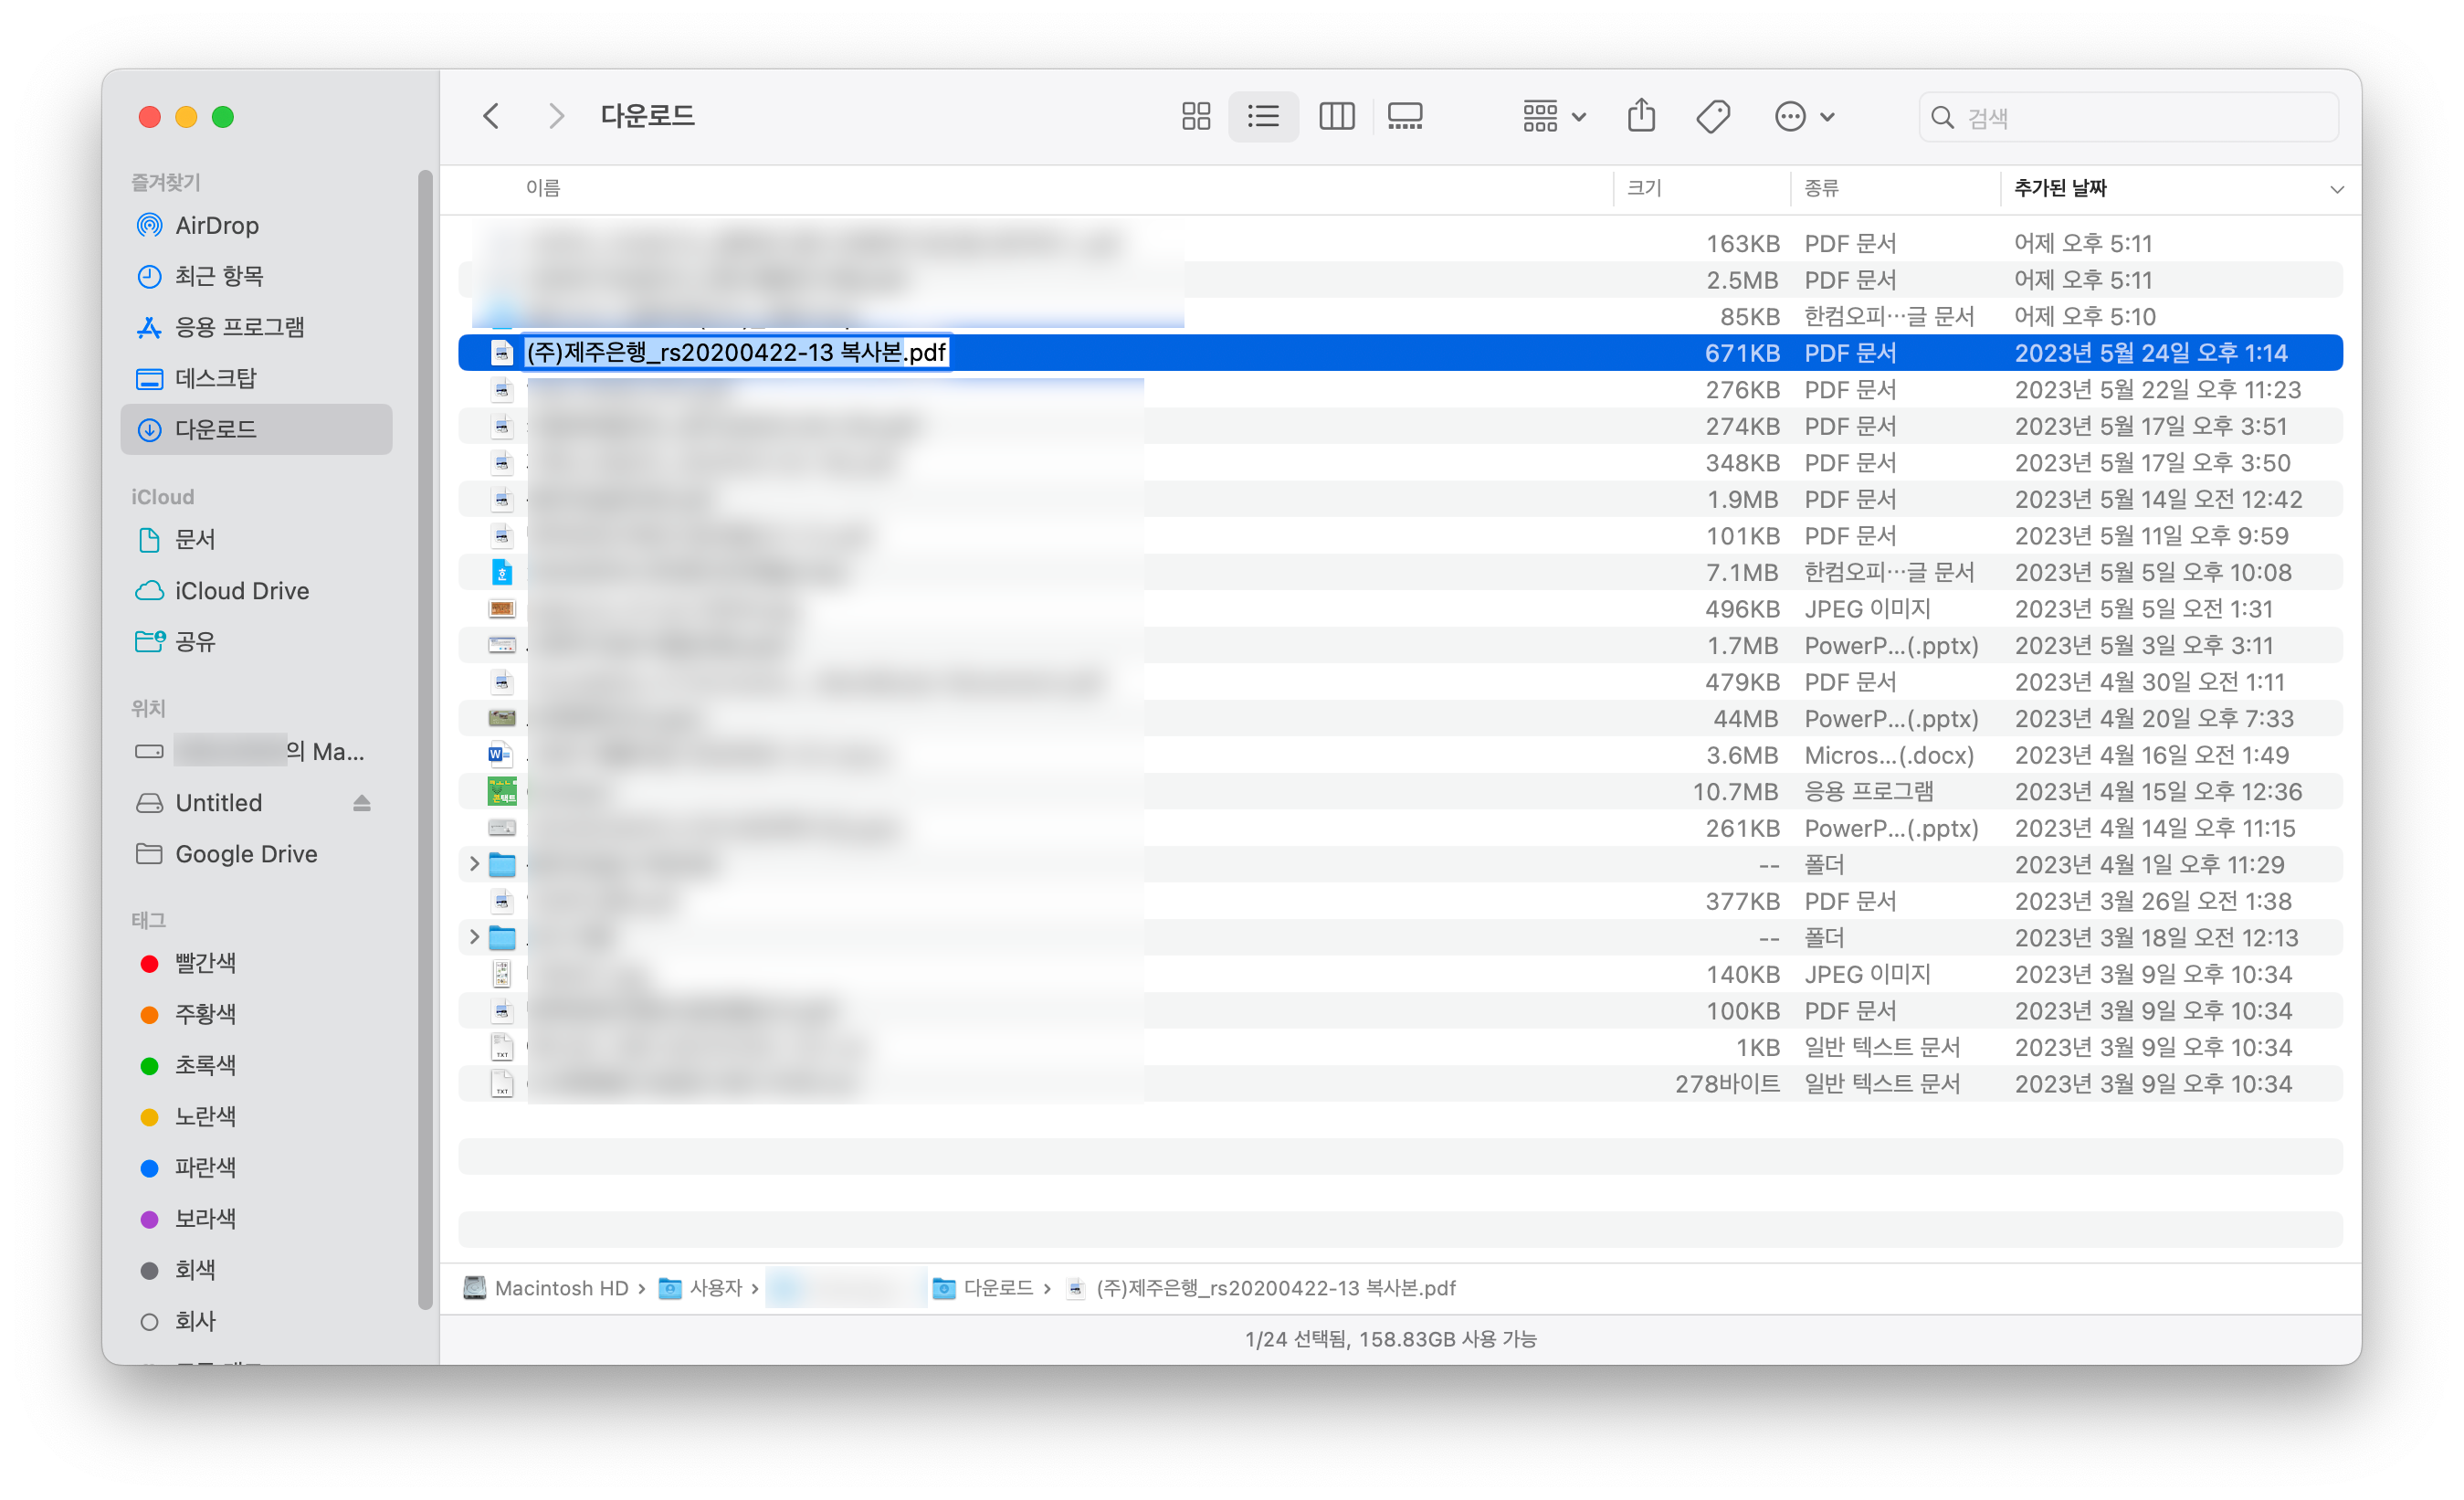Click the Word document icon in file list
This screenshot has width=2464, height=1500.
click(500, 755)
